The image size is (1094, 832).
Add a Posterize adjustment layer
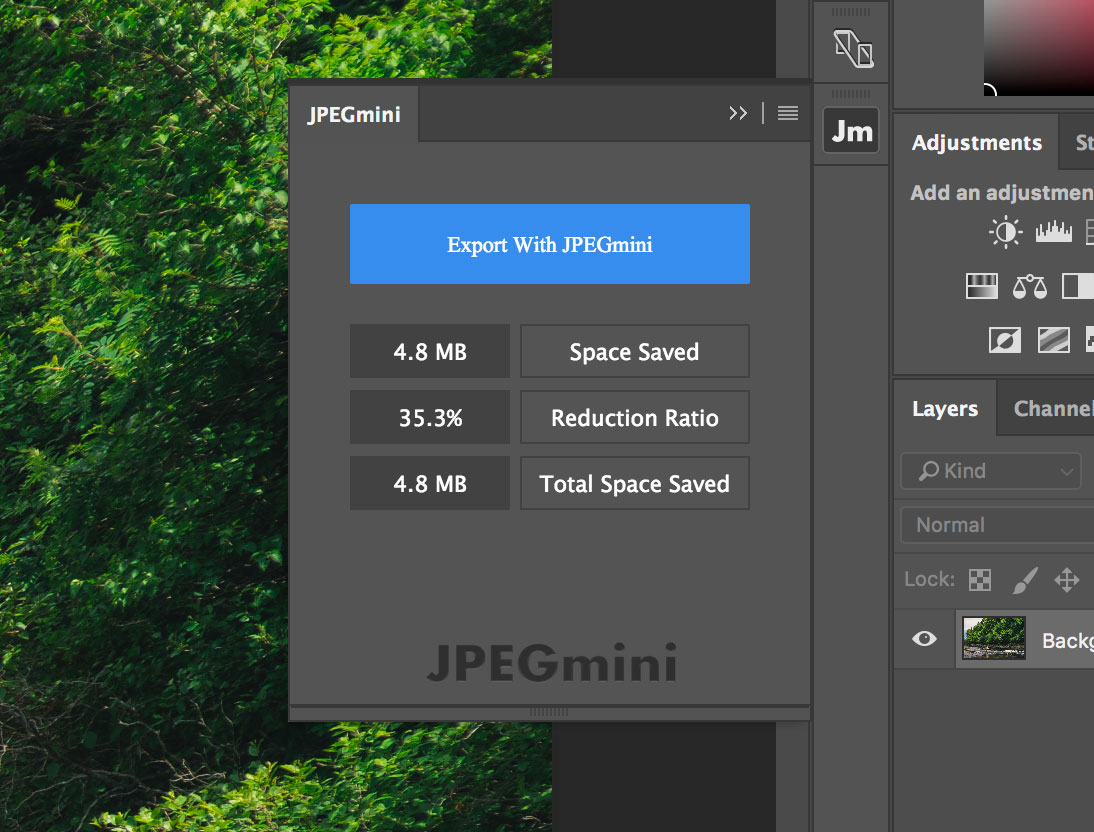click(1053, 340)
